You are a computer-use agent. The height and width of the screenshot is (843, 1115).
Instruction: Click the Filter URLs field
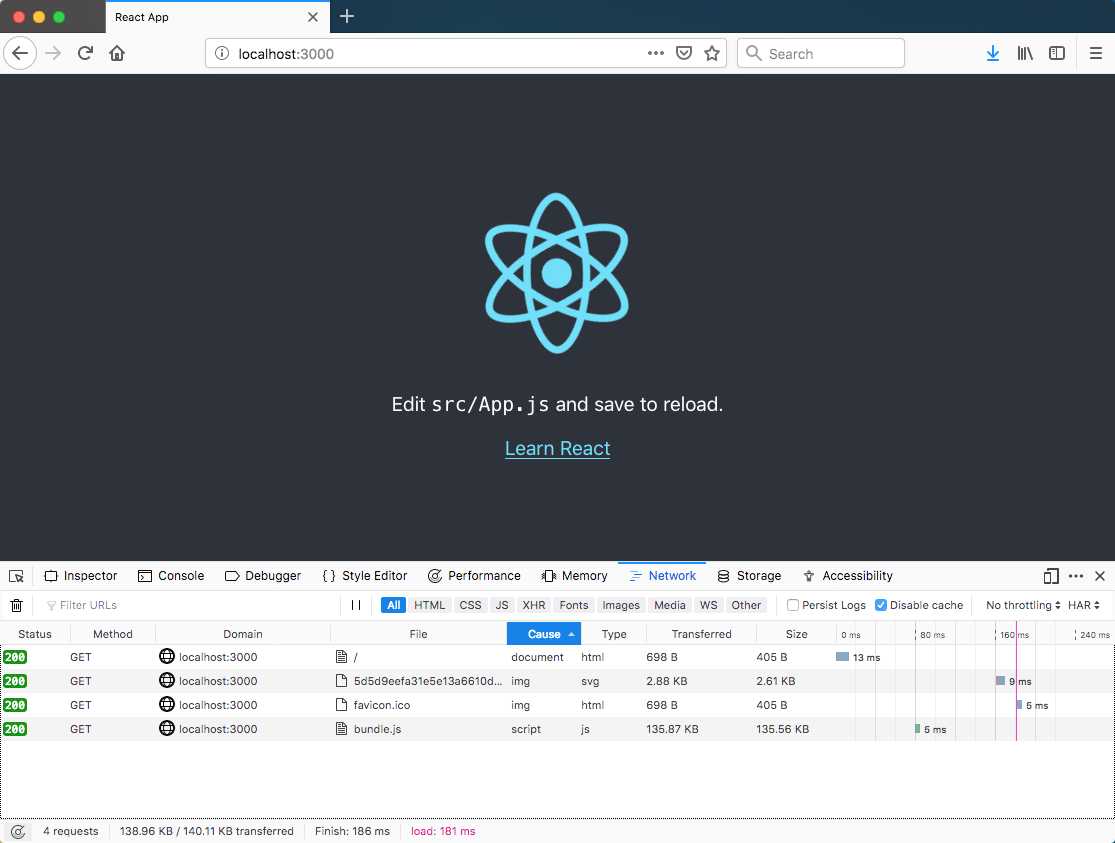tap(192, 605)
